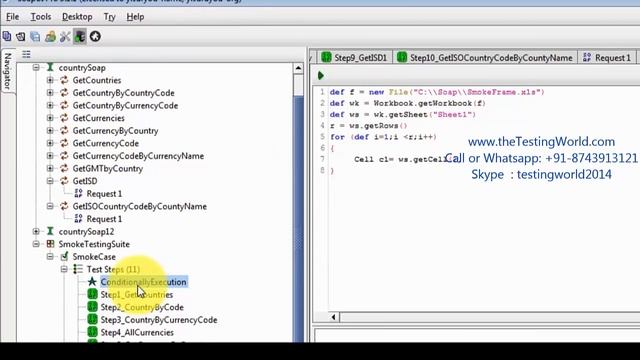Click the Step2_CountryByCode green step icon
The image size is (640, 360).
(92, 307)
